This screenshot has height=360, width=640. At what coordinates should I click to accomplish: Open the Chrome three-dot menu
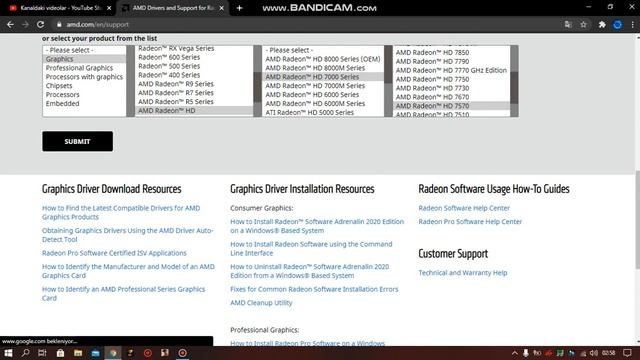(x=633, y=24)
